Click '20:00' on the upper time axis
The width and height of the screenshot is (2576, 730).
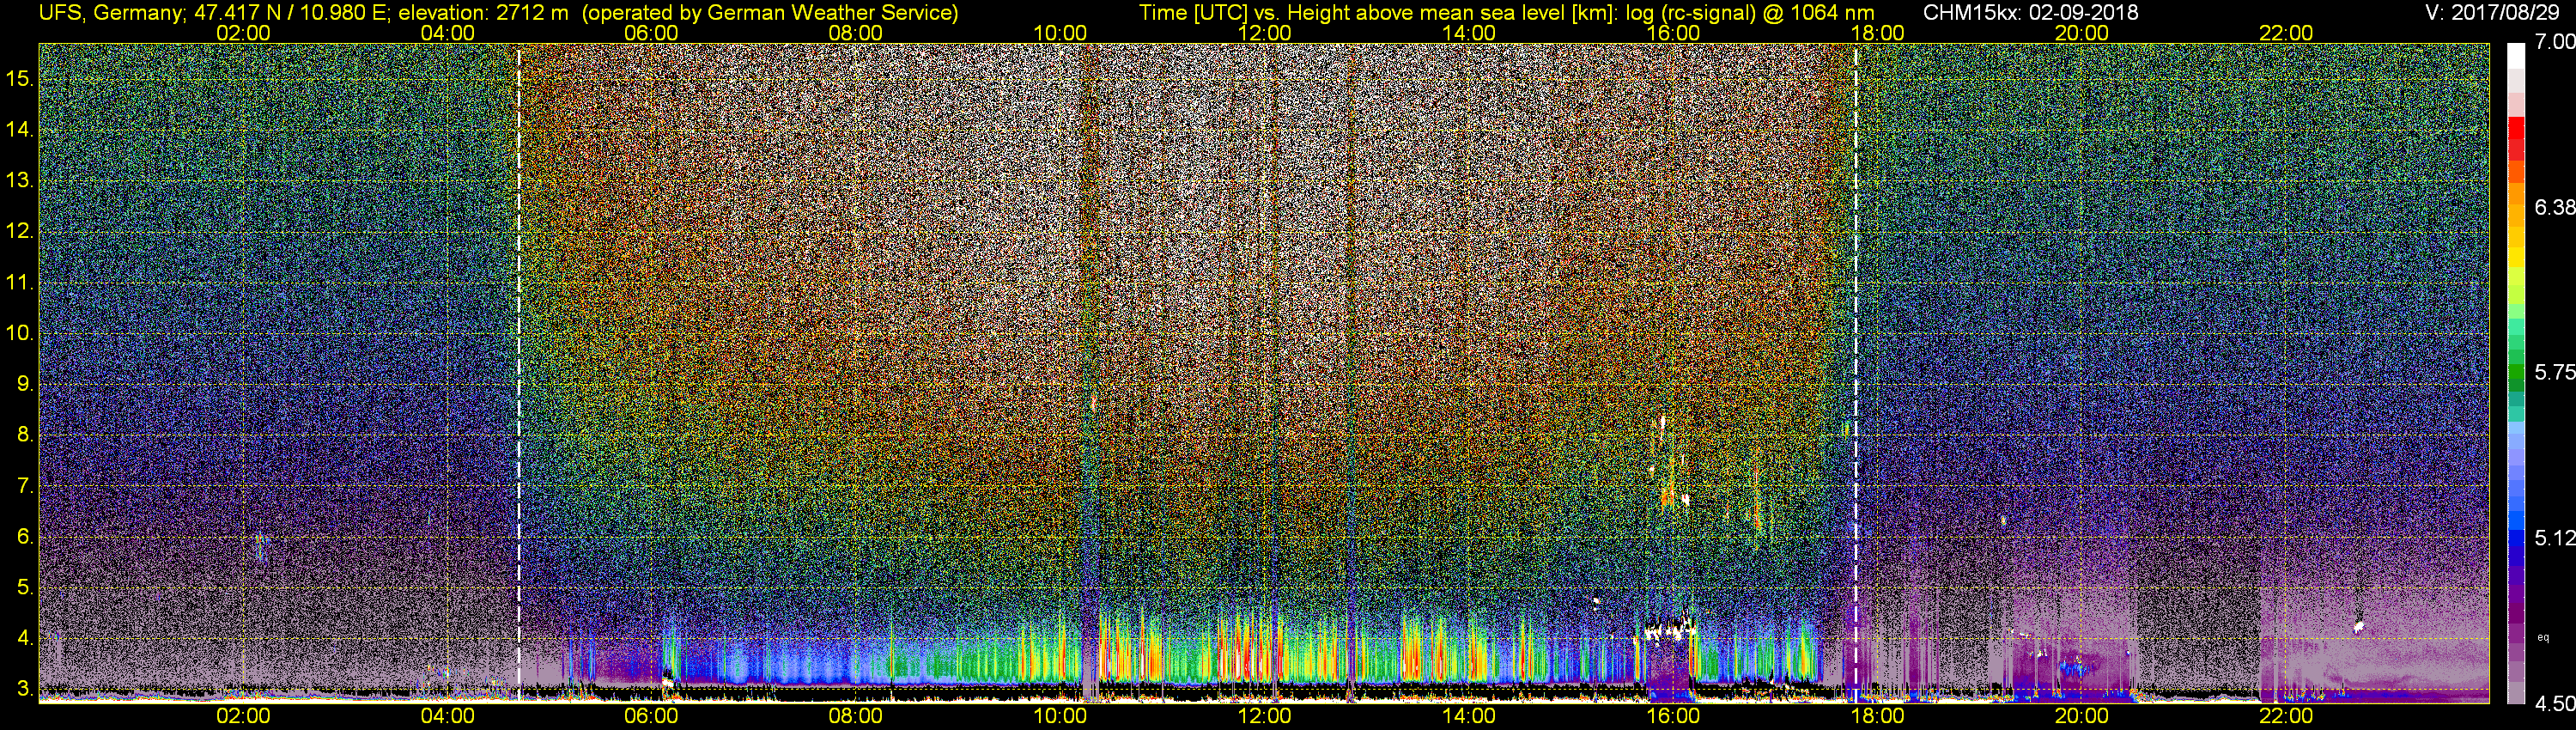coord(2081,33)
